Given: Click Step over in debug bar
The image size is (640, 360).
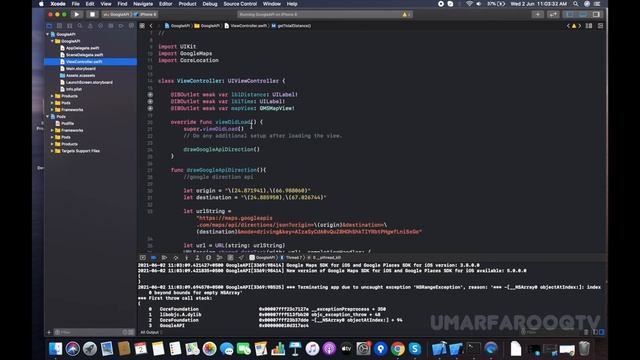Looking at the screenshot, I should (x=176, y=258).
